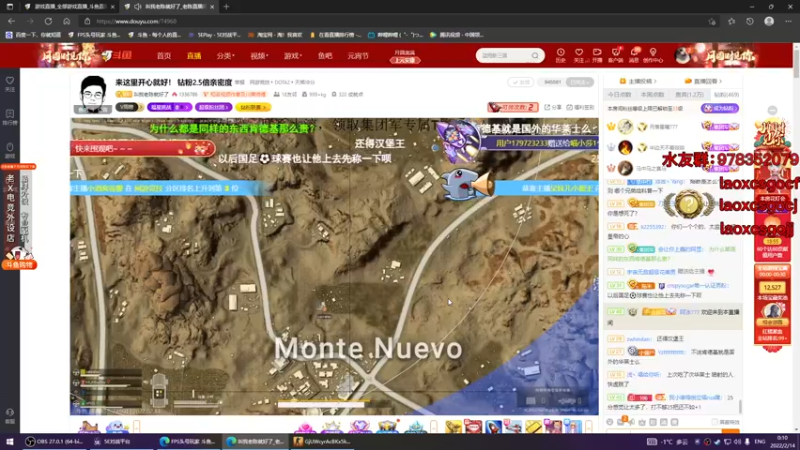The height and width of the screenshot is (450, 800).
Task: Click the 可投次数 2 button
Action: pos(513,107)
